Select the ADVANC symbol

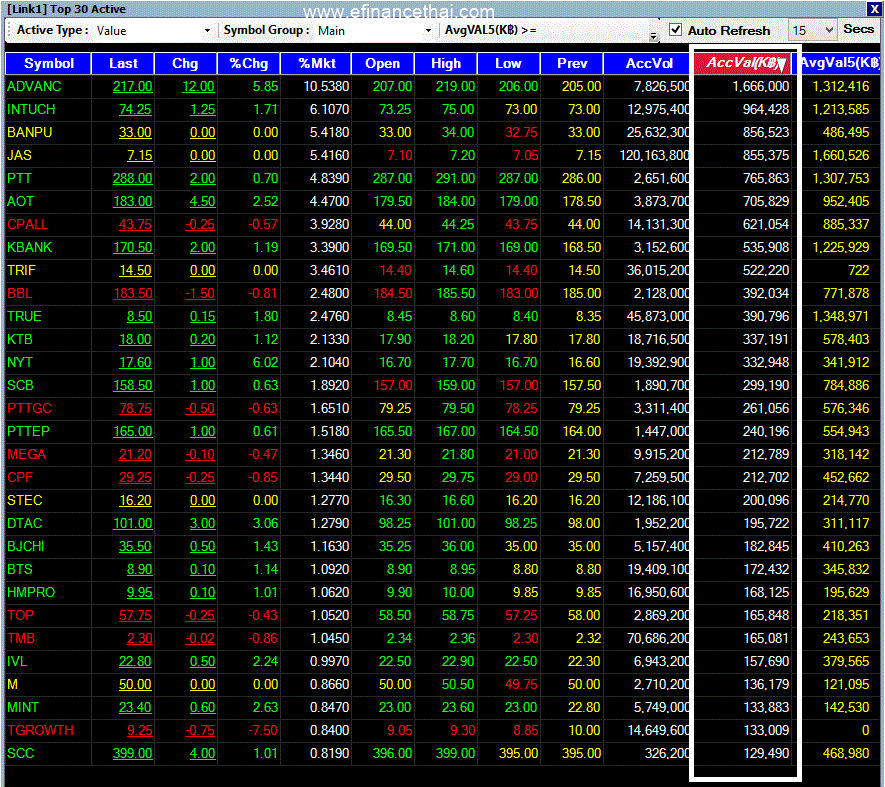pos(34,86)
